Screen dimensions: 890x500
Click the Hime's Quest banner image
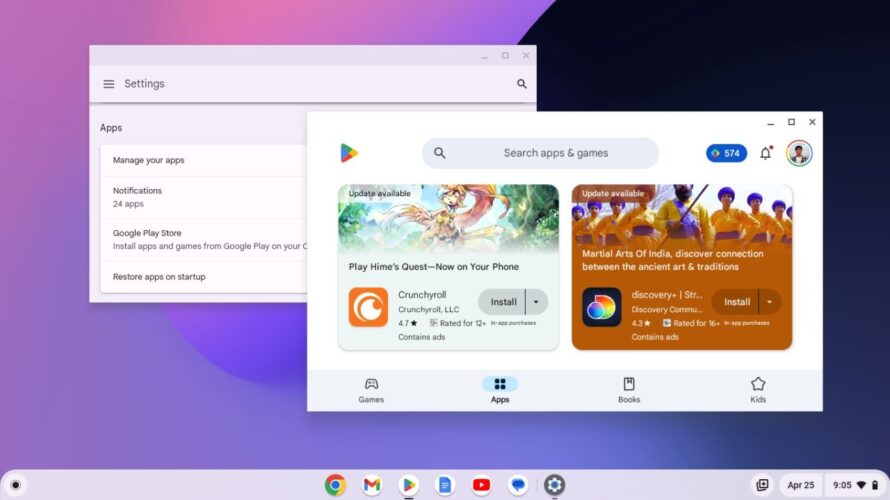(x=448, y=219)
